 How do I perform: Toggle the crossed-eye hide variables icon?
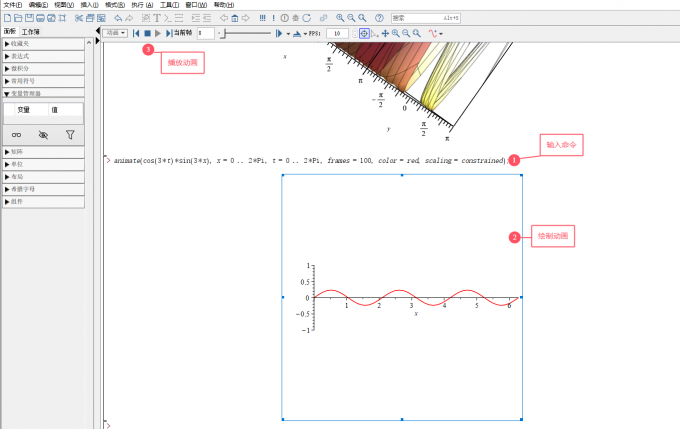pyautogui.click(x=43, y=134)
